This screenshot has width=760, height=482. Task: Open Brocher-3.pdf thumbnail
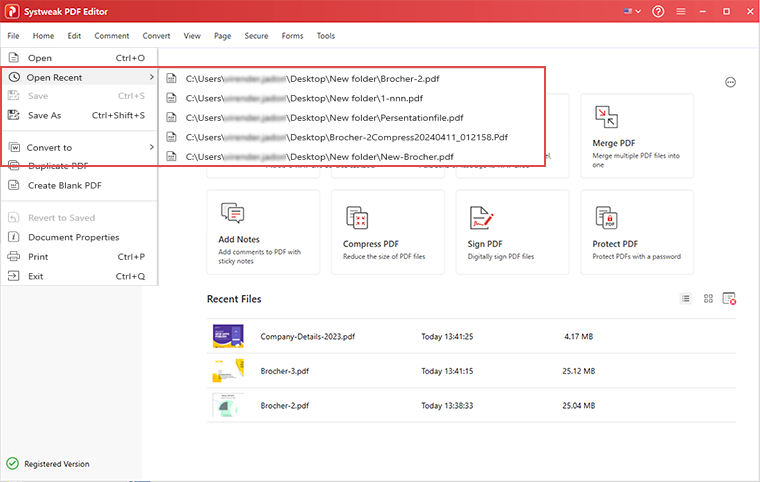(x=228, y=370)
